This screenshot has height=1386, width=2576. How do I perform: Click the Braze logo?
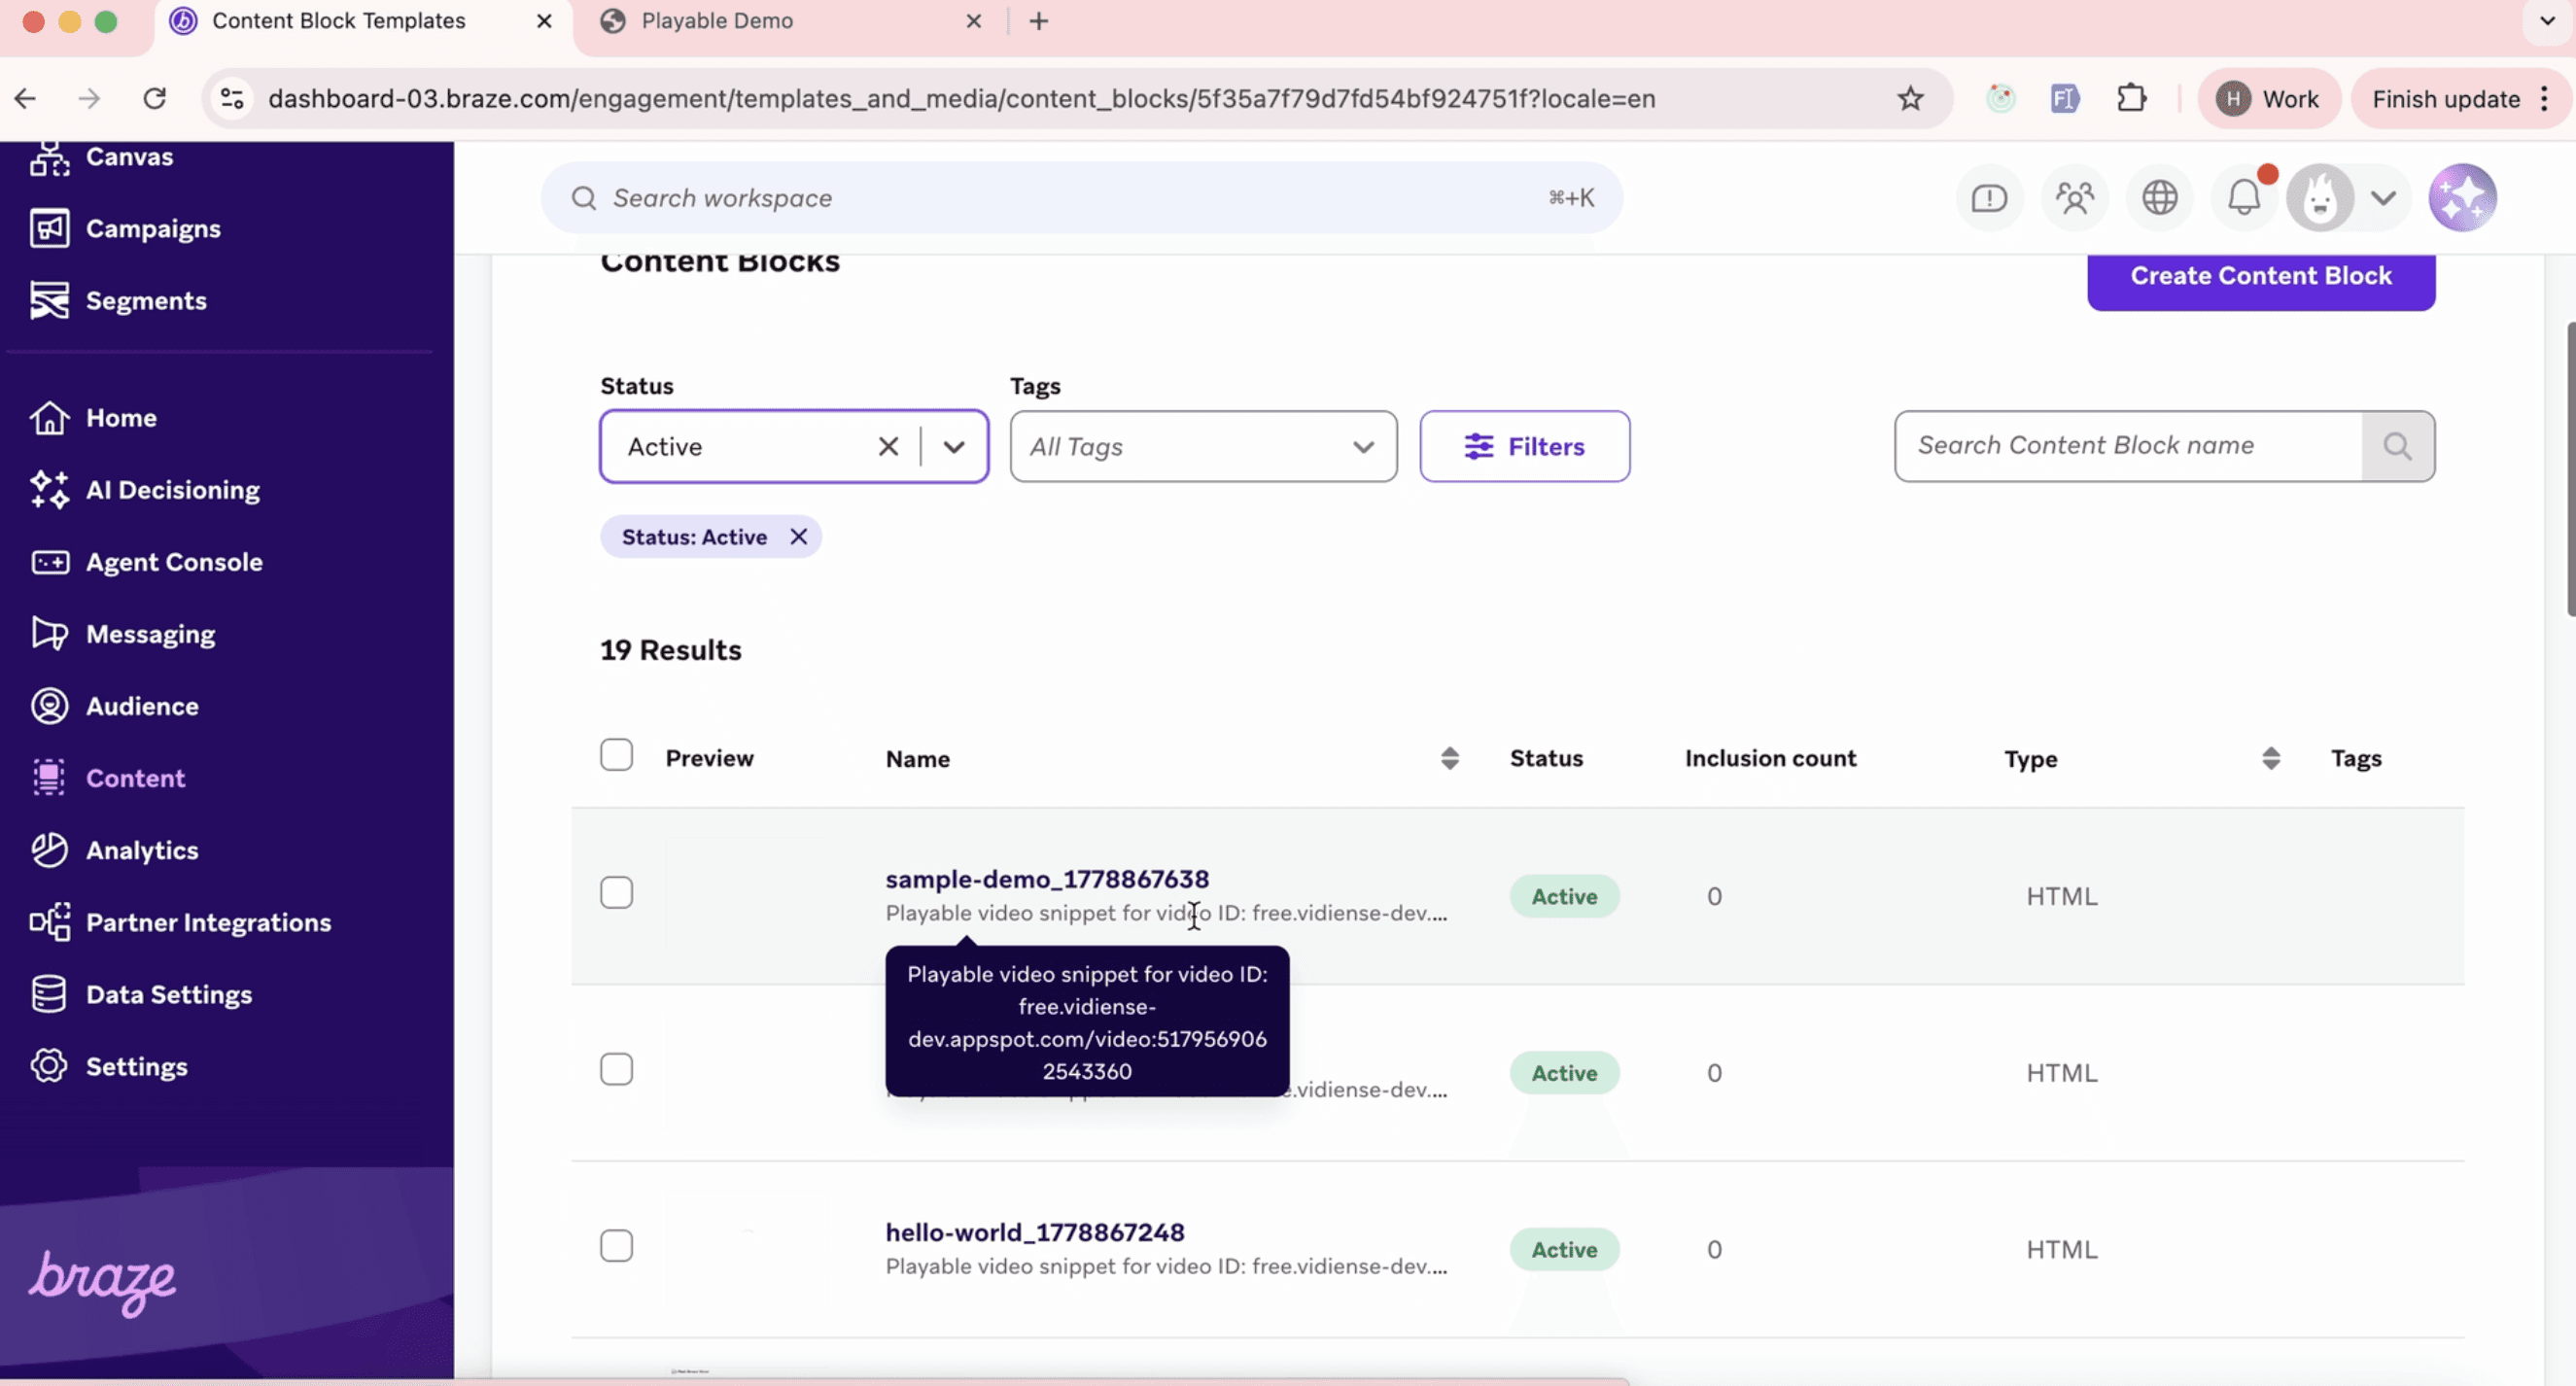pyautogui.click(x=102, y=1281)
